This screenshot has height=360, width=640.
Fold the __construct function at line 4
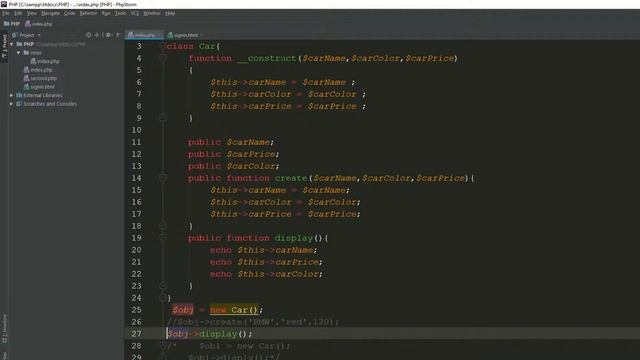coord(163,58)
